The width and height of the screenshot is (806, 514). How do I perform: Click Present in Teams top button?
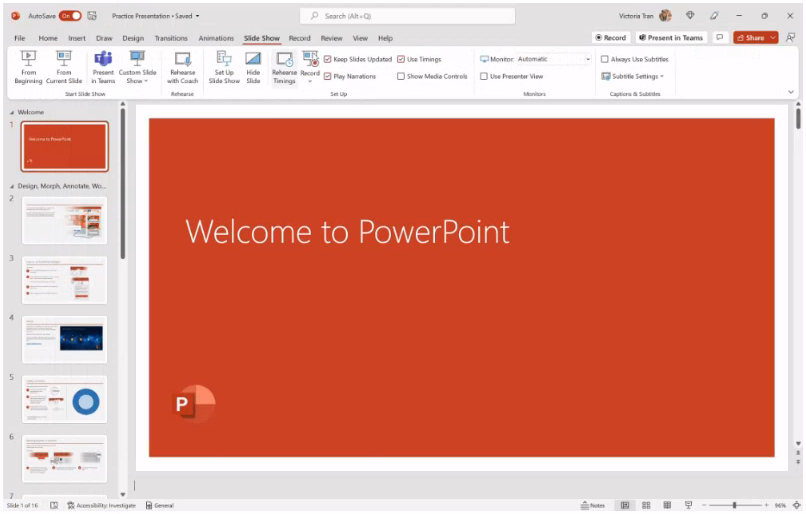[671, 38]
